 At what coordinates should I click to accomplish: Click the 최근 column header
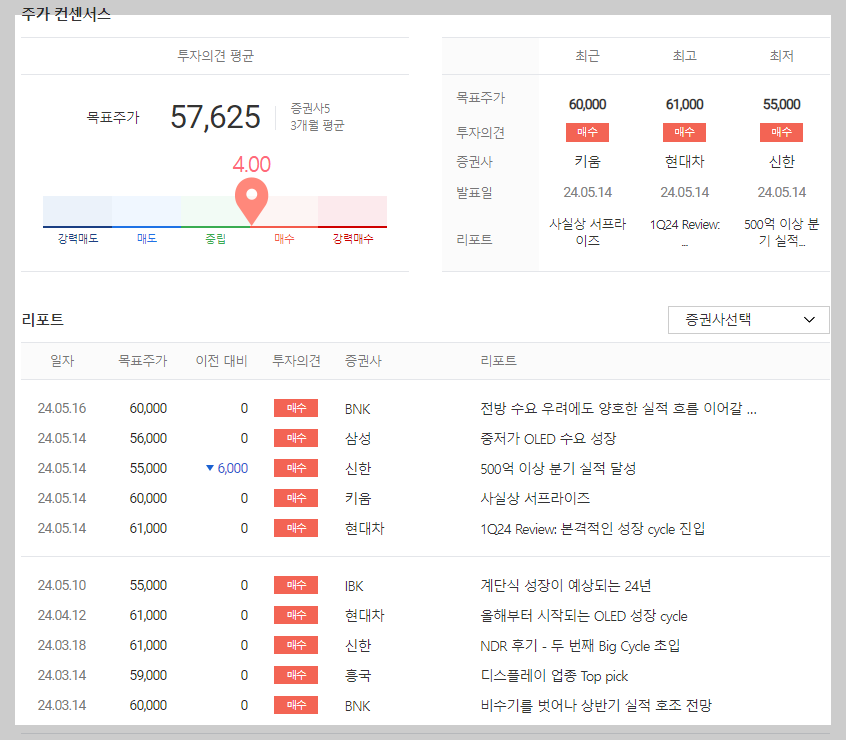587,56
